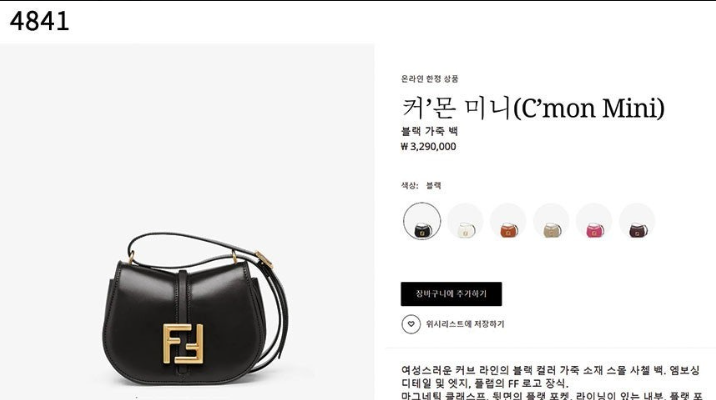
Task: Pick the dark burgundy bag color swatch
Action: click(x=637, y=221)
